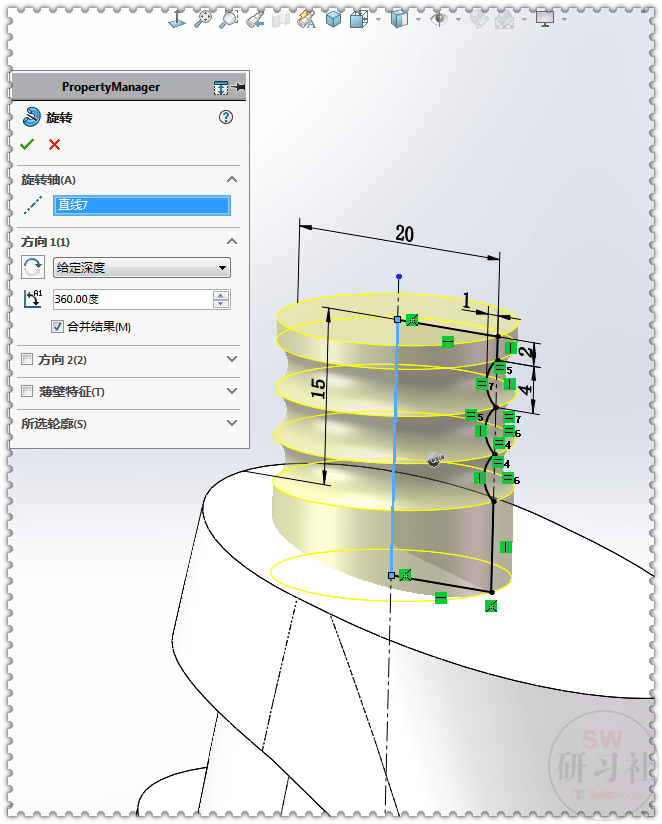662x824 pixels.
Task: Increase the angle using the spinner up arrow
Action: (x=221, y=295)
